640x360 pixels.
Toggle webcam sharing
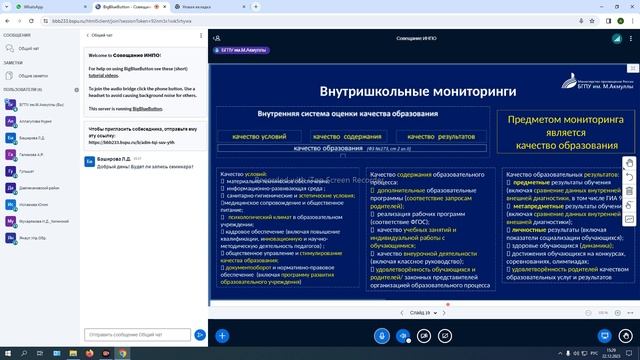pyautogui.click(x=424, y=336)
